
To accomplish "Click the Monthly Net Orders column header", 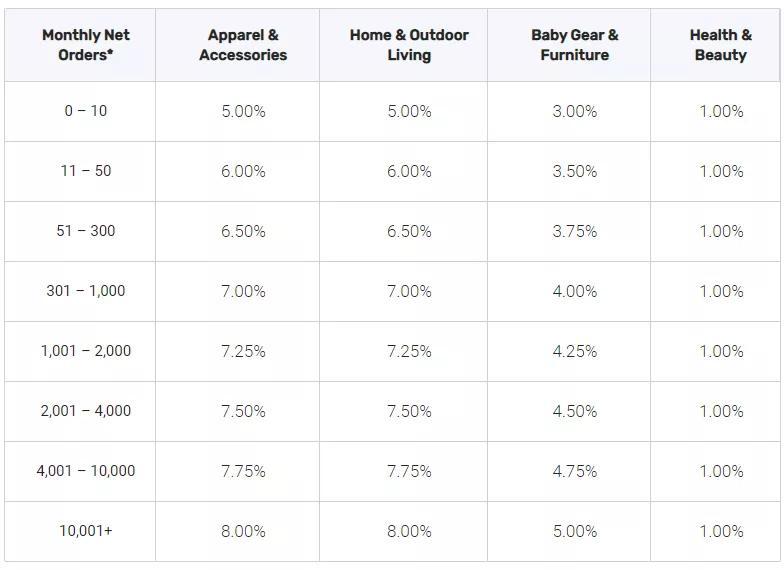I will [86, 45].
